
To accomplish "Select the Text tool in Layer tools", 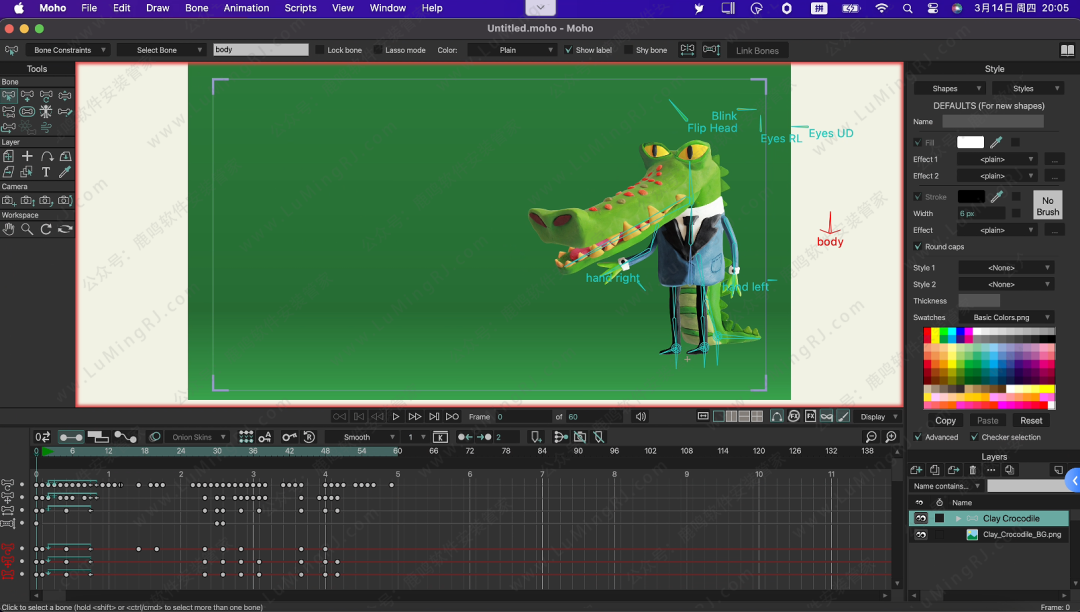I will (46, 172).
